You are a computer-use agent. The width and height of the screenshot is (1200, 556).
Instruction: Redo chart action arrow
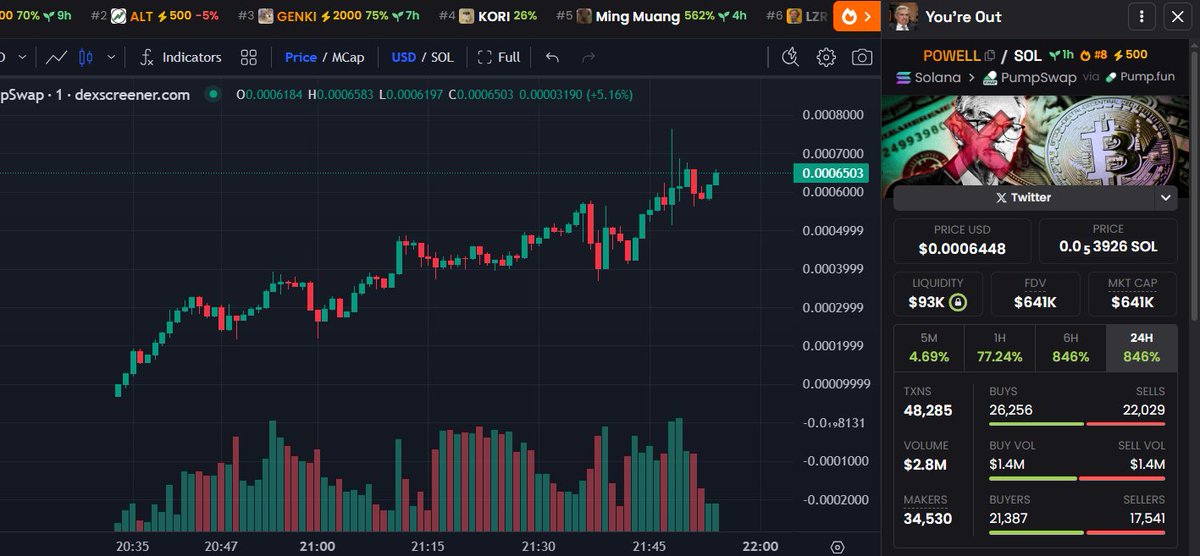click(x=588, y=57)
